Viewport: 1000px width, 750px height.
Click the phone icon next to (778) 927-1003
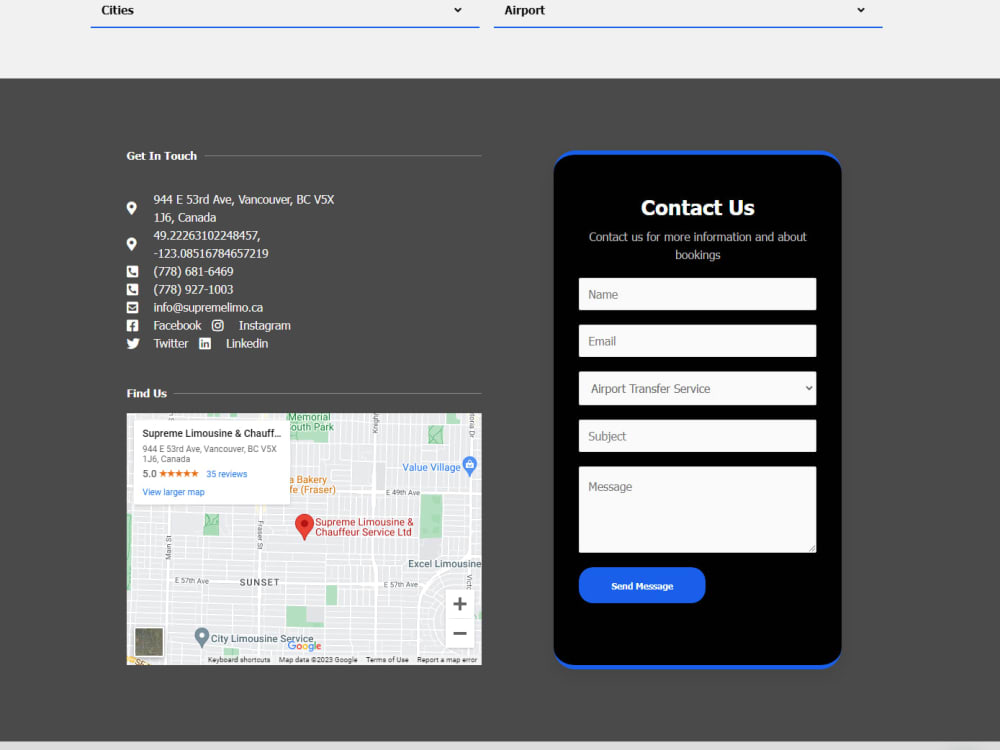pos(132,290)
